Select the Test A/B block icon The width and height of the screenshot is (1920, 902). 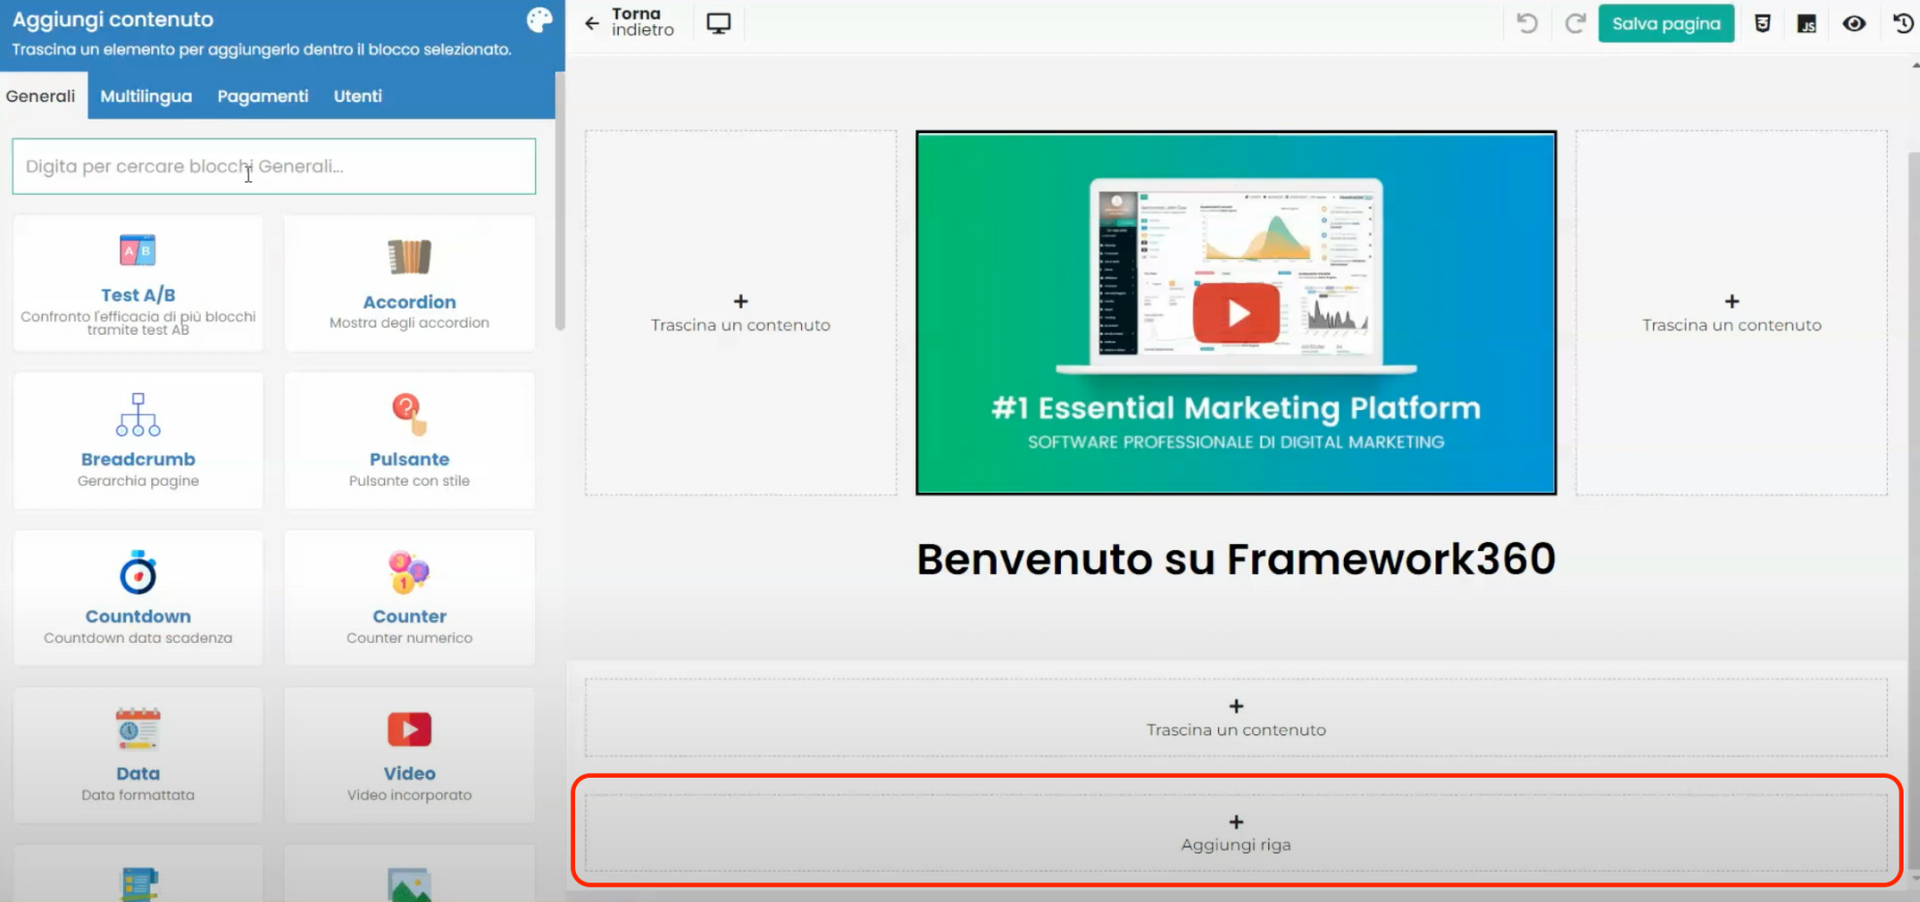138,250
